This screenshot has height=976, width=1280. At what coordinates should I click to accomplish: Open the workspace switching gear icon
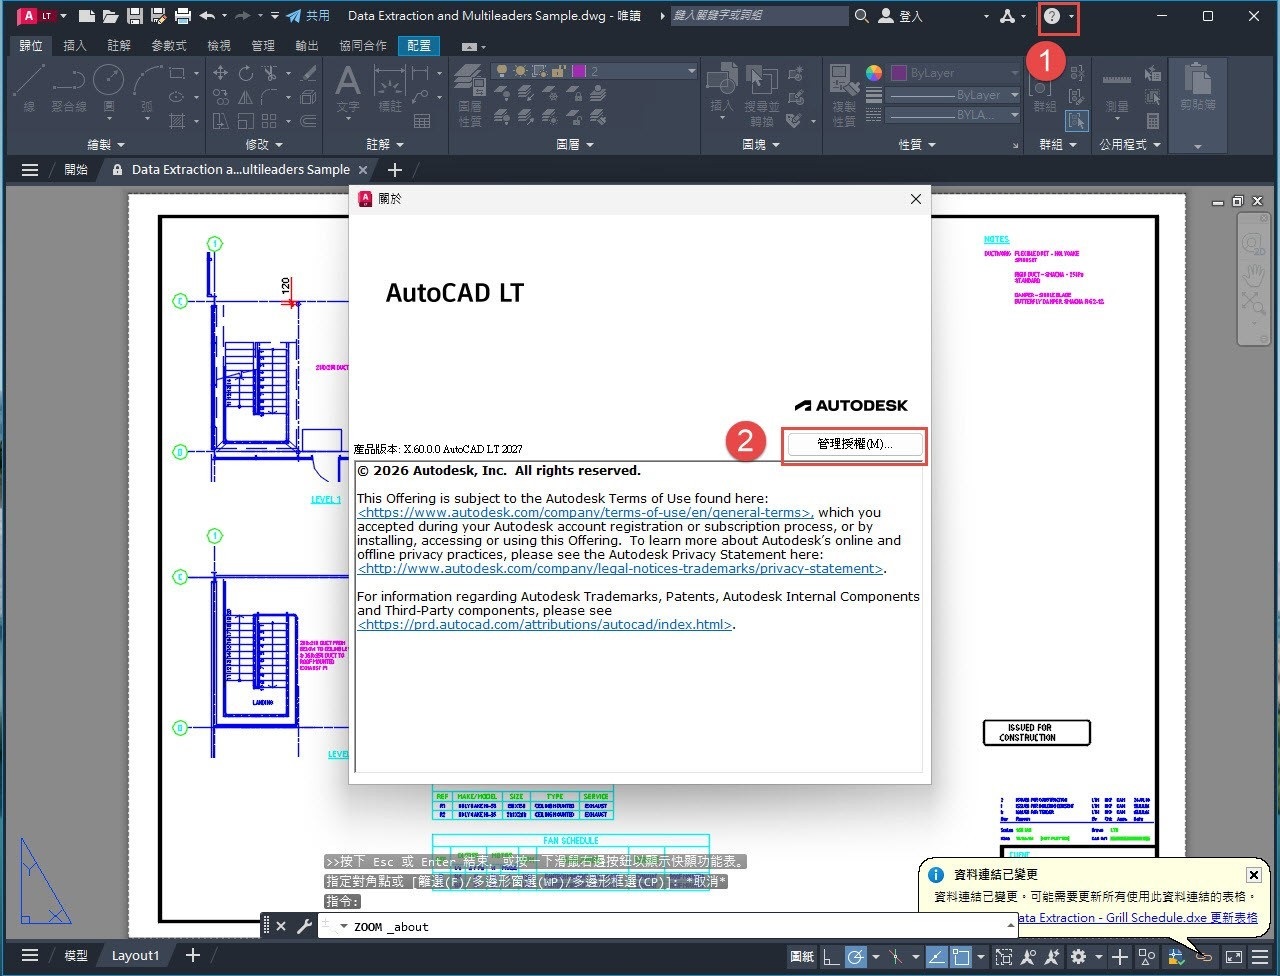1078,957
